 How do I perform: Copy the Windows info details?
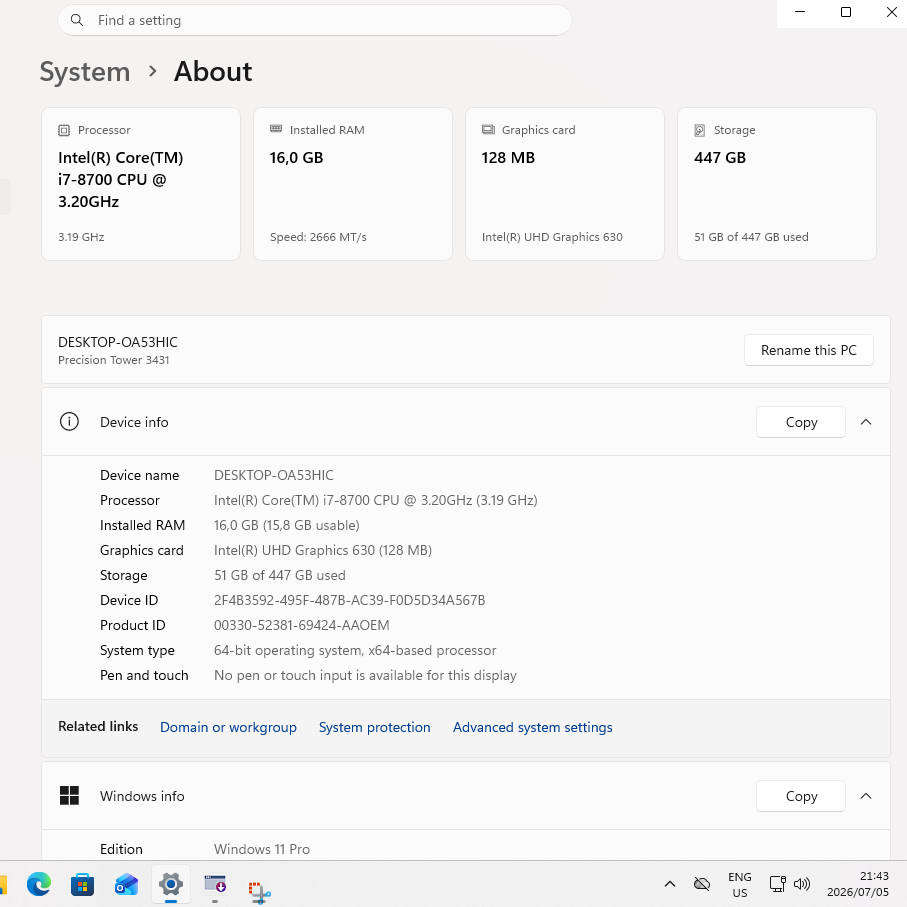pos(801,796)
